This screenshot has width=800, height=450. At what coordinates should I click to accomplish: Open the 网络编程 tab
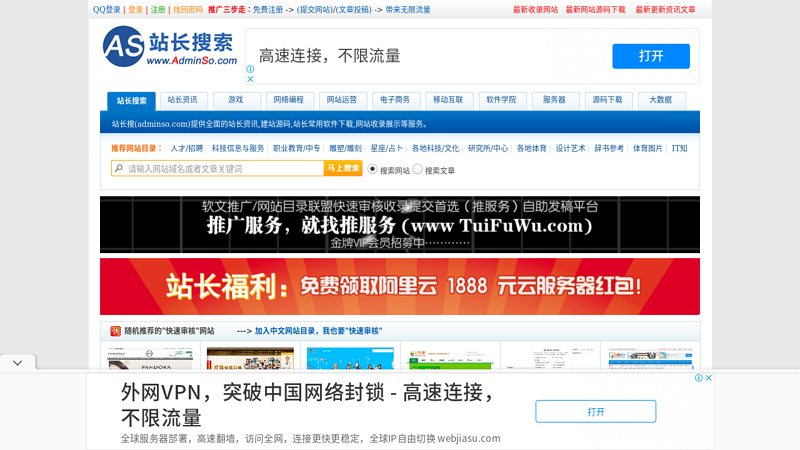pyautogui.click(x=289, y=100)
